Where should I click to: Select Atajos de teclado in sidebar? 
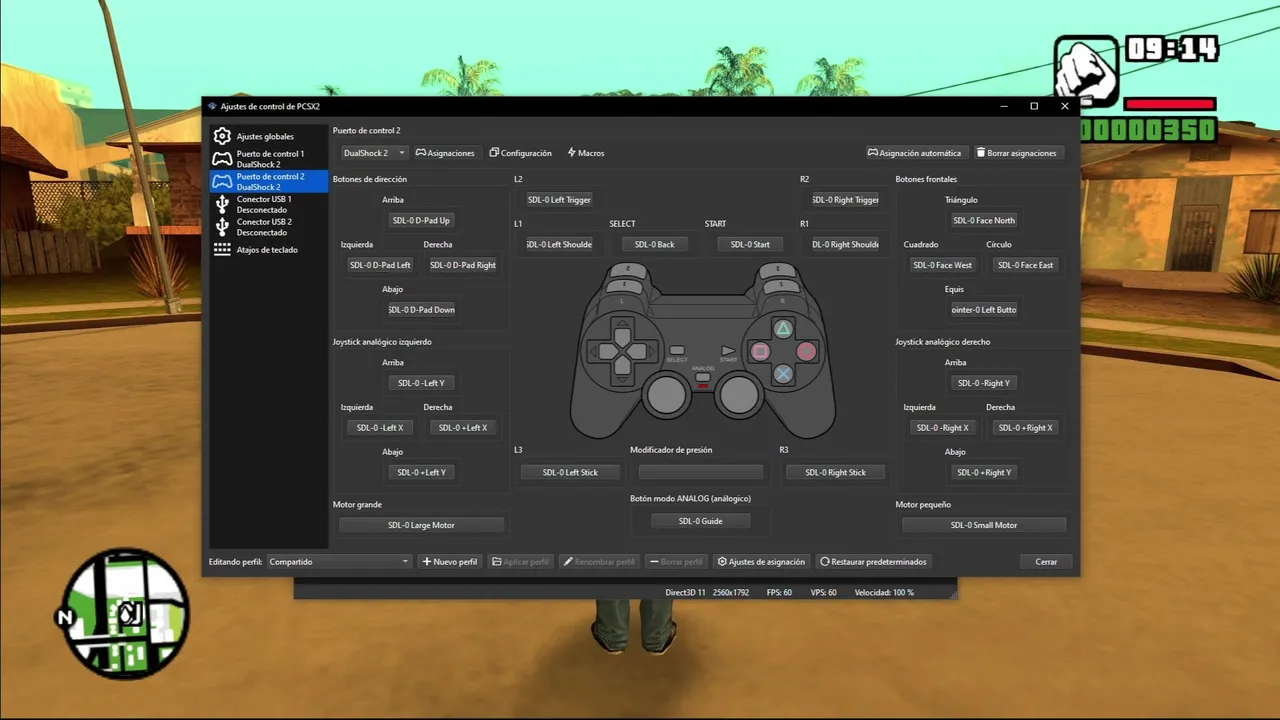269,250
